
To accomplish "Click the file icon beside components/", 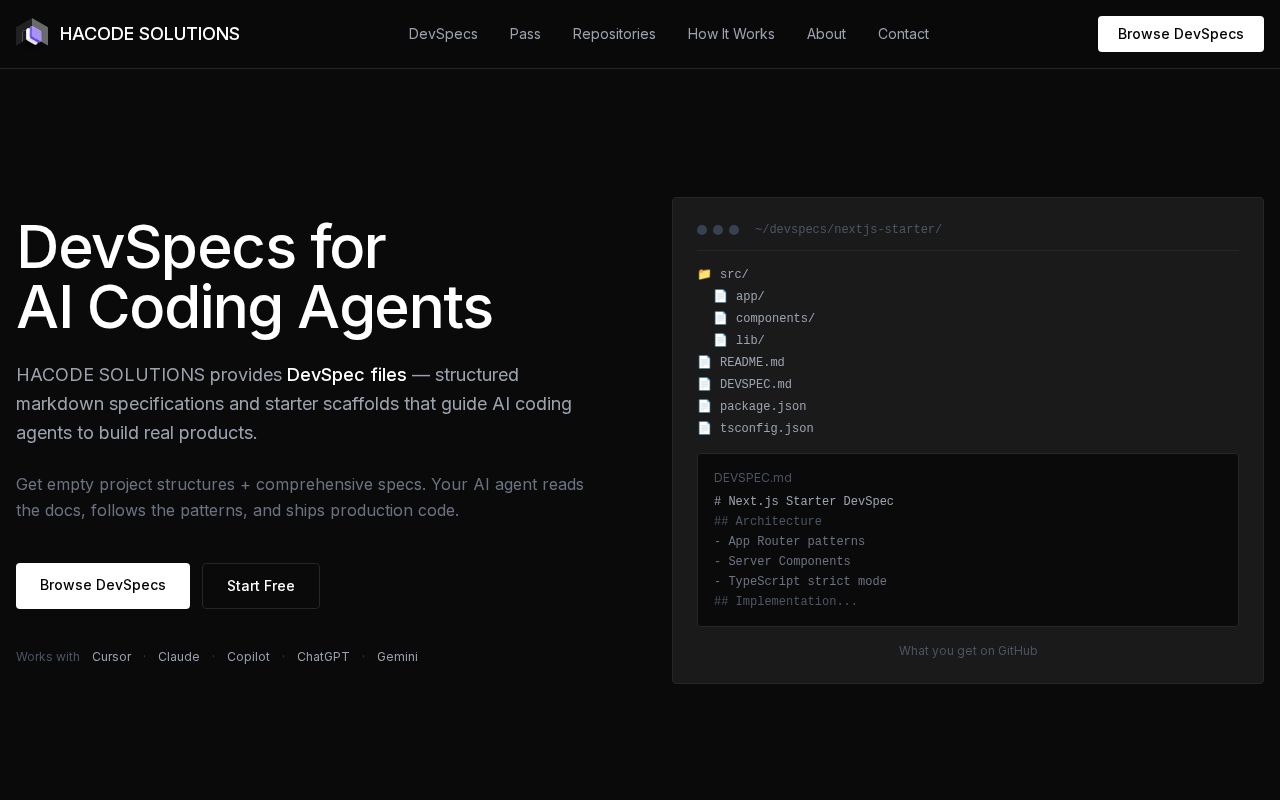I will 720,319.
